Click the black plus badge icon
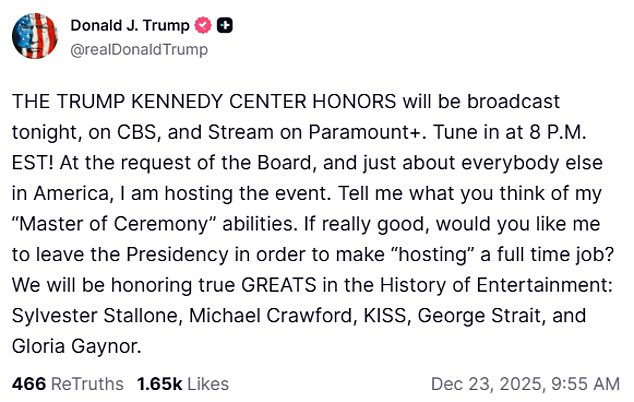Viewport: 634px width, 402px height. coord(225,26)
